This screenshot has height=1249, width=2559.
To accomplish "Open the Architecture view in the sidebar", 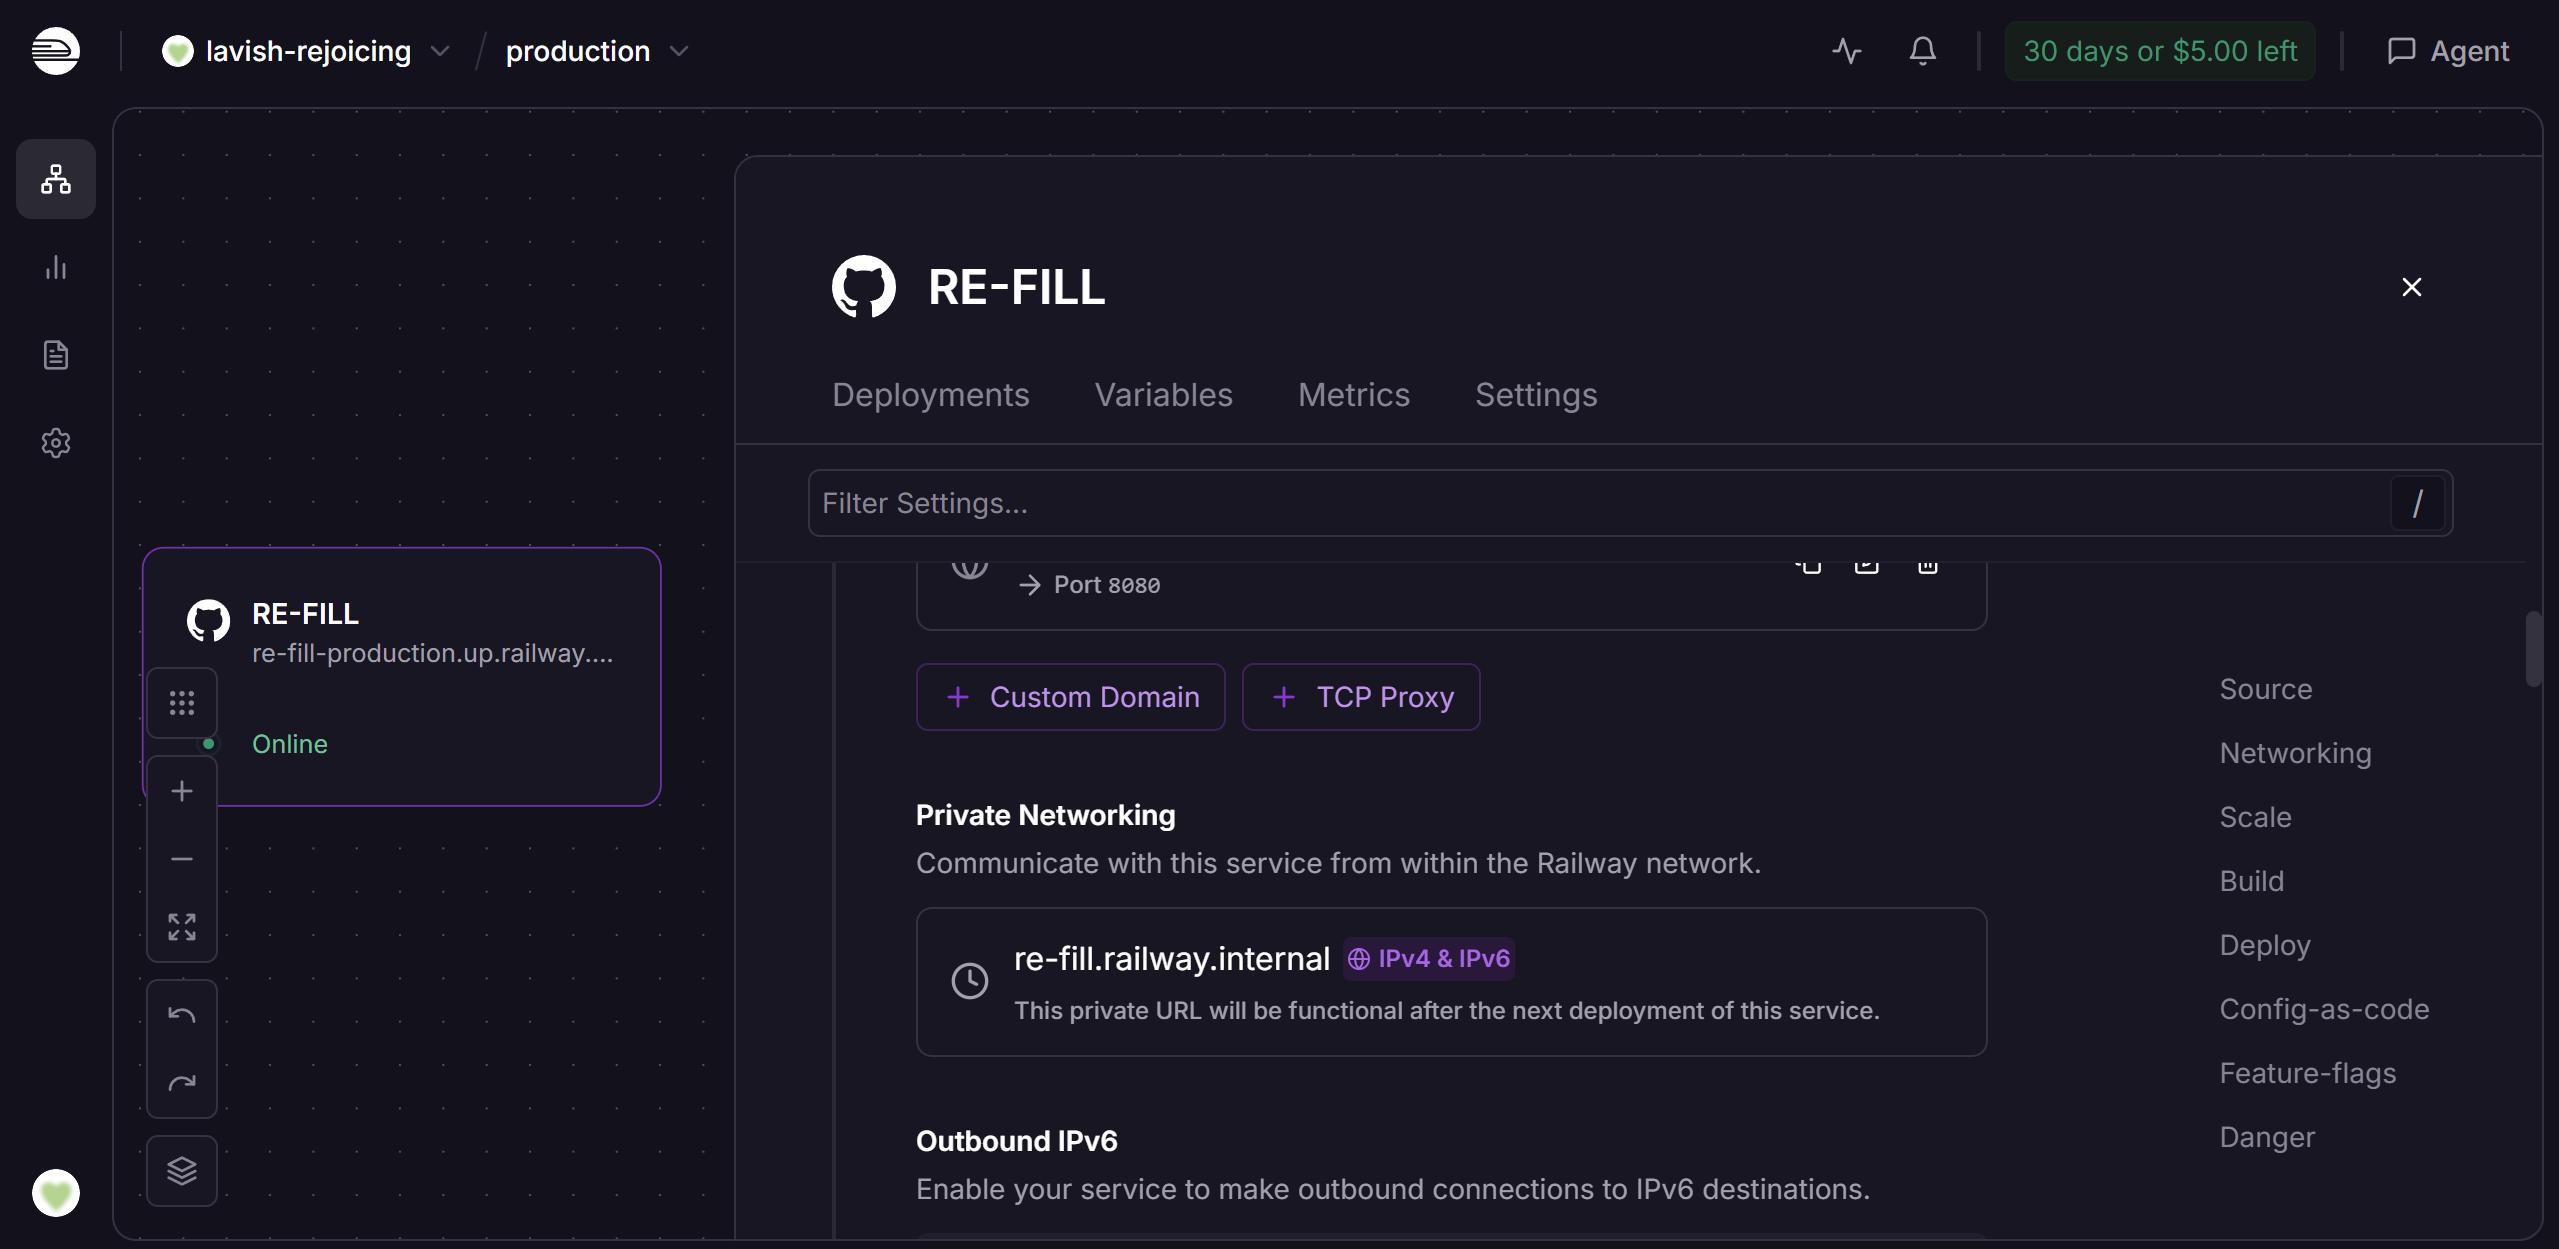I will pyautogui.click(x=56, y=179).
